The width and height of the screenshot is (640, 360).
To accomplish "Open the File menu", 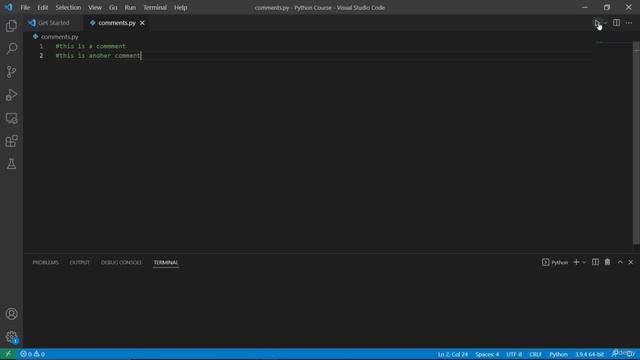I will pyautogui.click(x=25, y=7).
